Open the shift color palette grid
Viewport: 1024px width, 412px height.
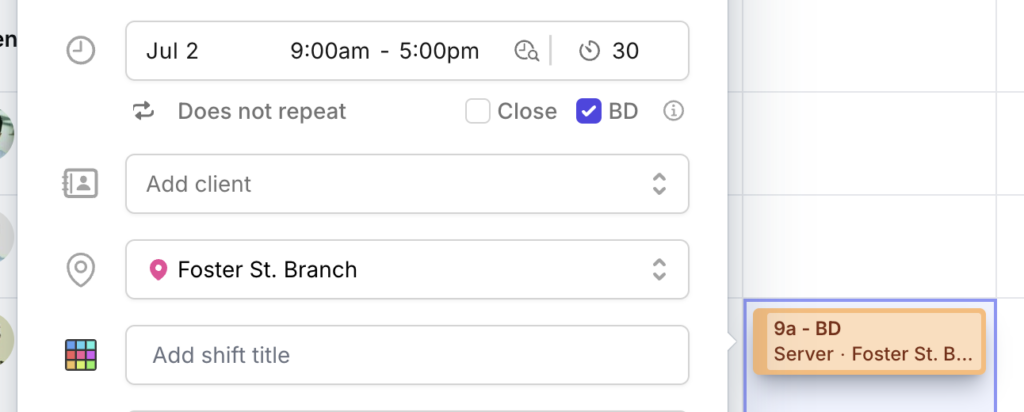(x=81, y=355)
